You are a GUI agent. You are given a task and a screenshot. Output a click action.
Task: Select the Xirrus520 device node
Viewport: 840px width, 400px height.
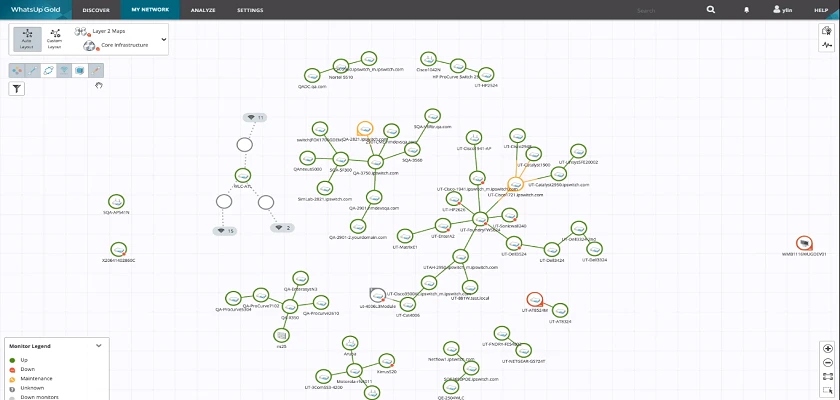coord(387,360)
